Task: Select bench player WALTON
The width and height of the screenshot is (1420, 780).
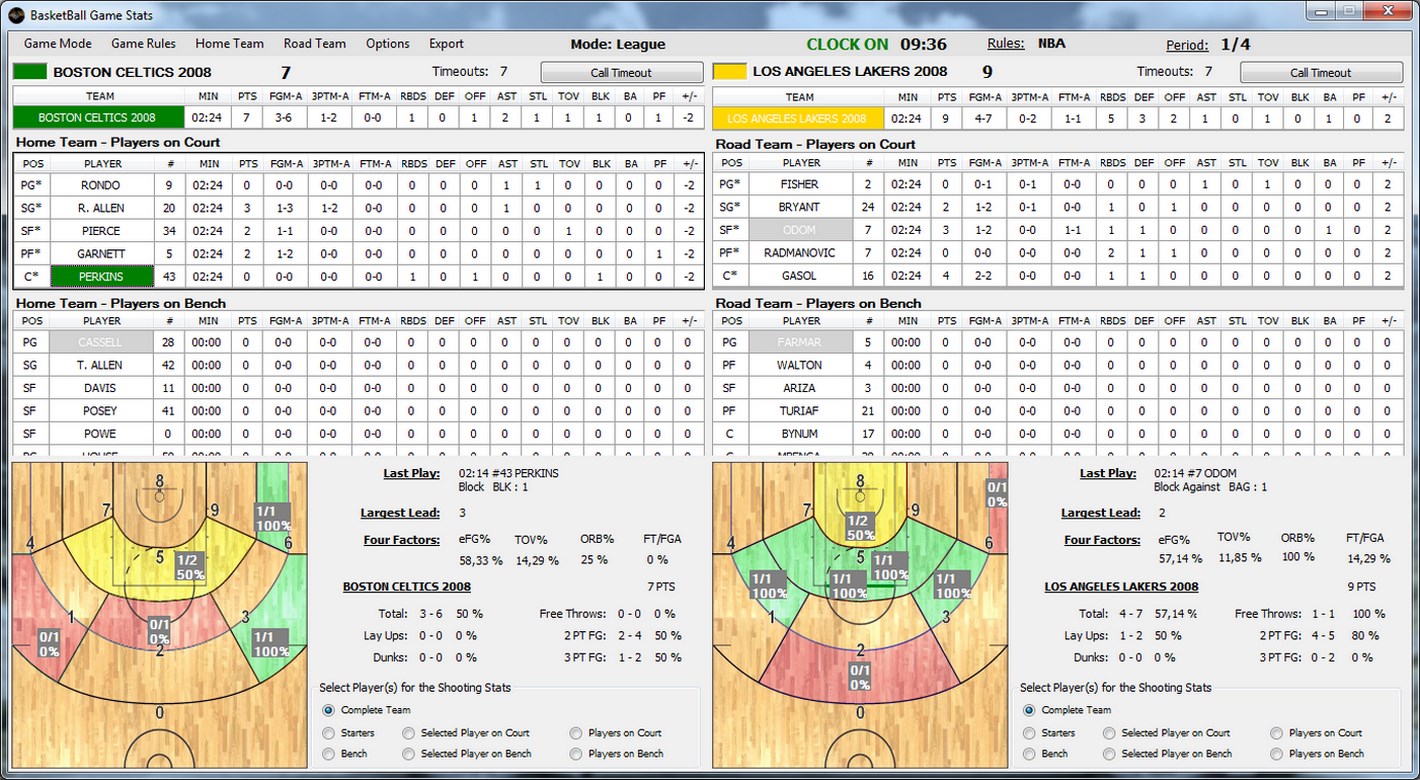Action: (x=800, y=365)
